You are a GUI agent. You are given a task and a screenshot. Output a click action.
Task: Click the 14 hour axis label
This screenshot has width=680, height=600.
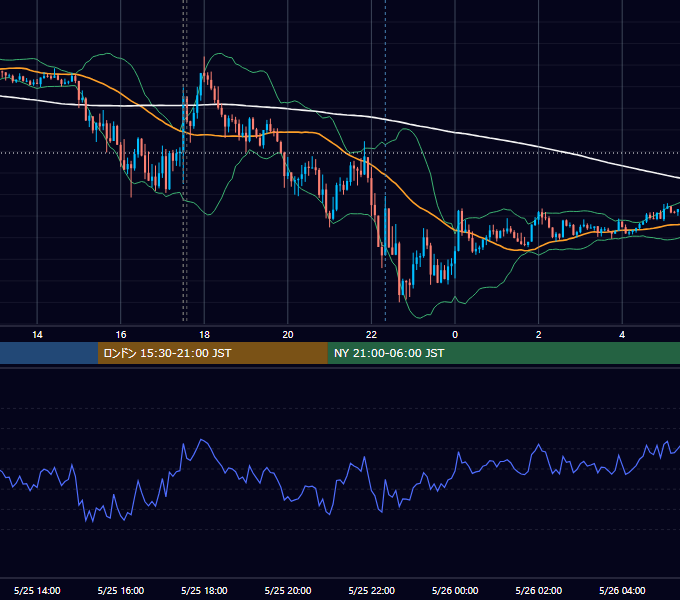[37, 335]
